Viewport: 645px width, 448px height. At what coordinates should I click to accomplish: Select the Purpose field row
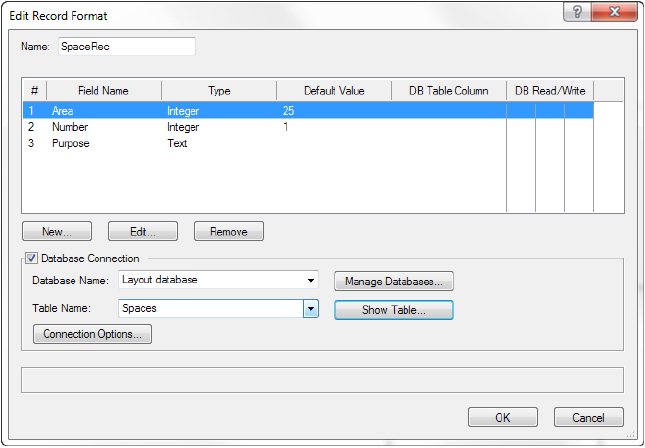(x=70, y=144)
